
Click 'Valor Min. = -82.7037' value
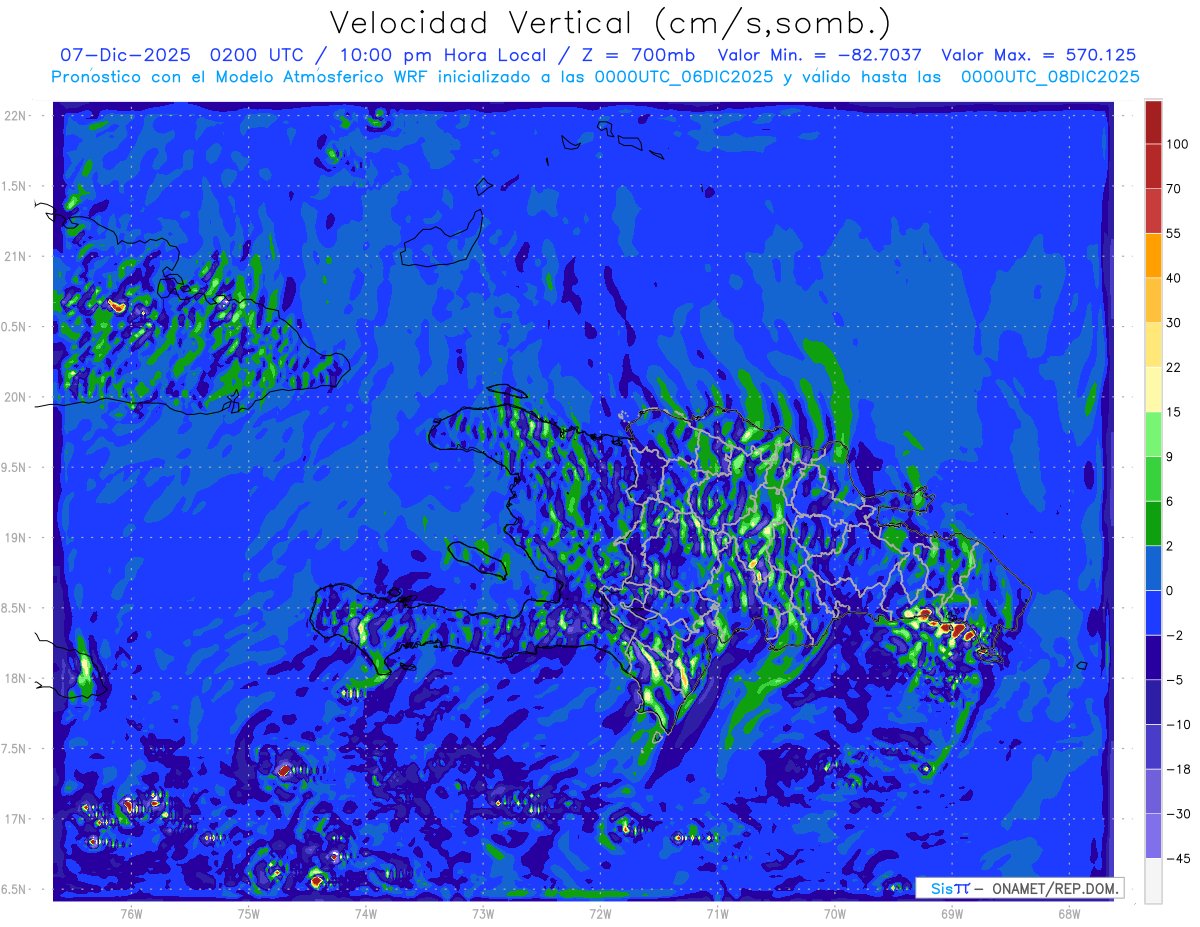[x=820, y=55]
